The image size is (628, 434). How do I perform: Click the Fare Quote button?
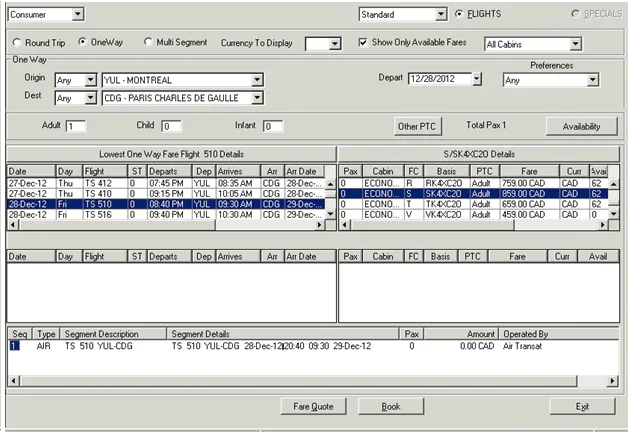tap(313, 406)
